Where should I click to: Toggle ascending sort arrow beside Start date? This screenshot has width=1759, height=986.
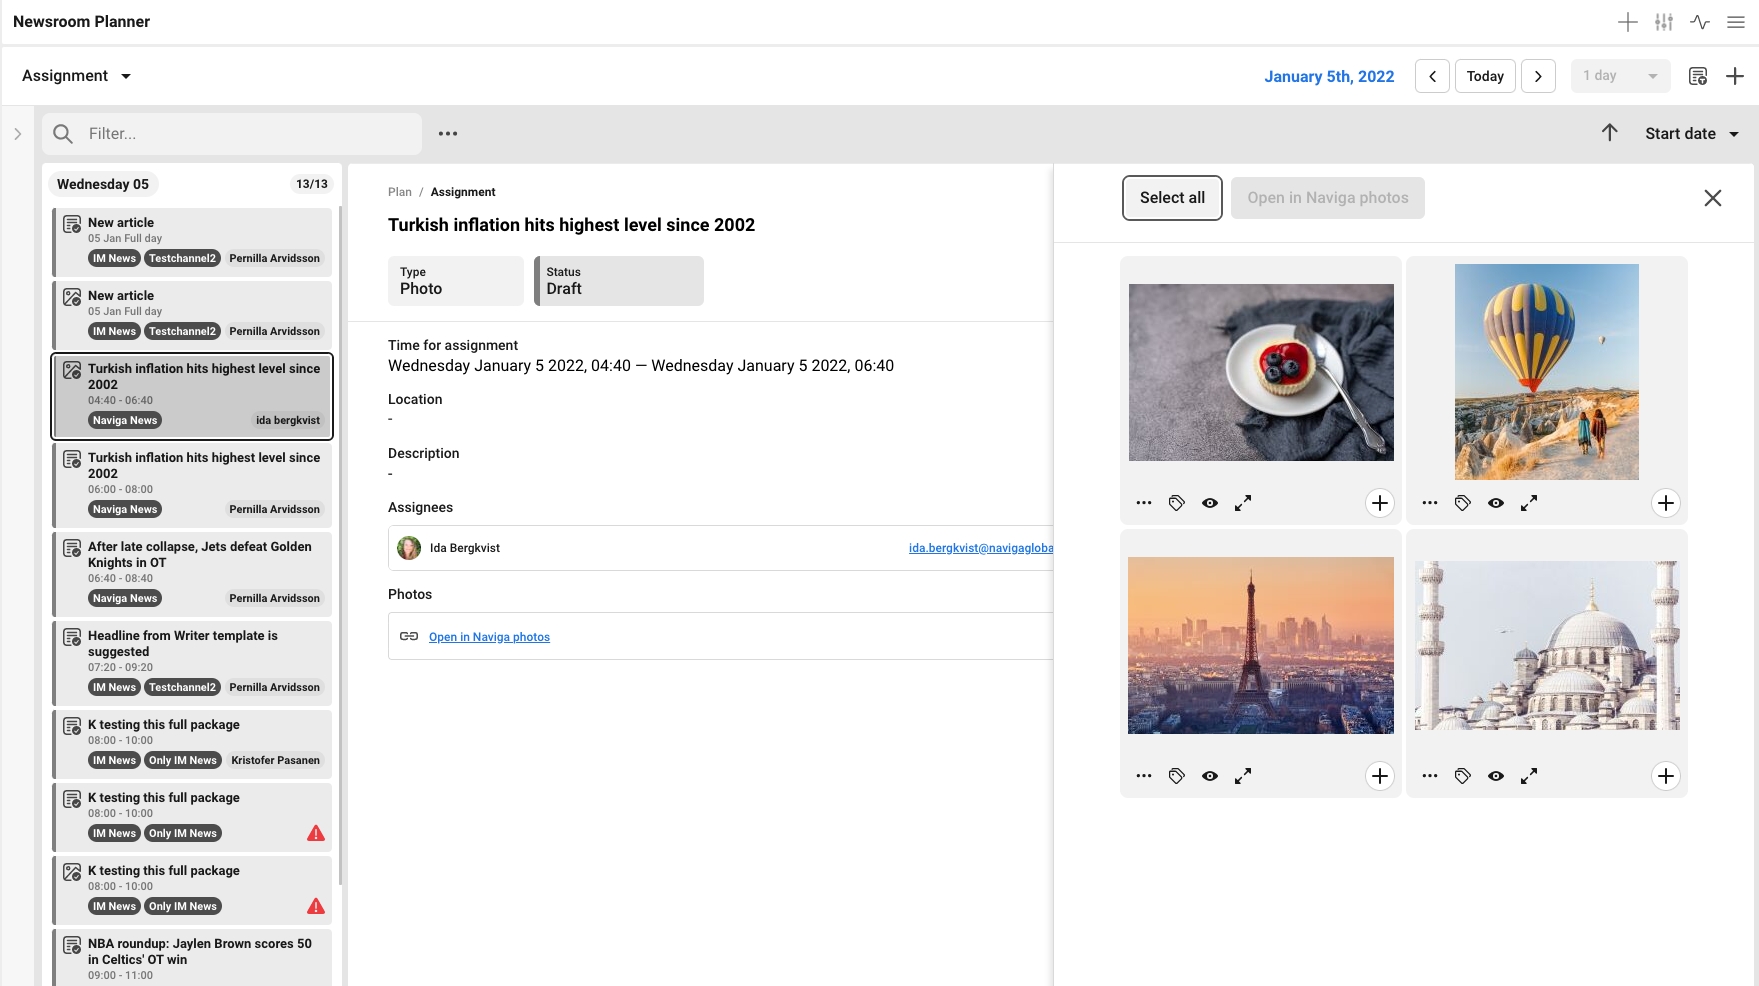tap(1610, 133)
